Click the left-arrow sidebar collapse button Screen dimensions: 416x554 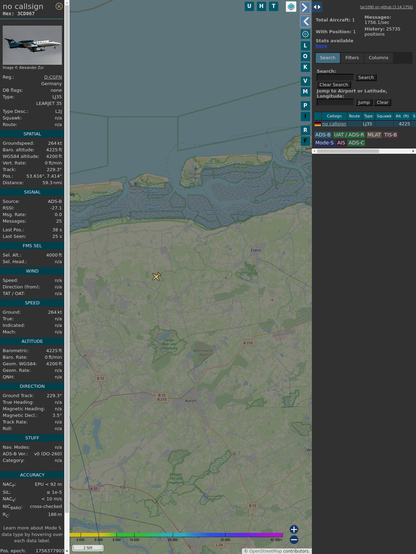(x=305, y=22)
